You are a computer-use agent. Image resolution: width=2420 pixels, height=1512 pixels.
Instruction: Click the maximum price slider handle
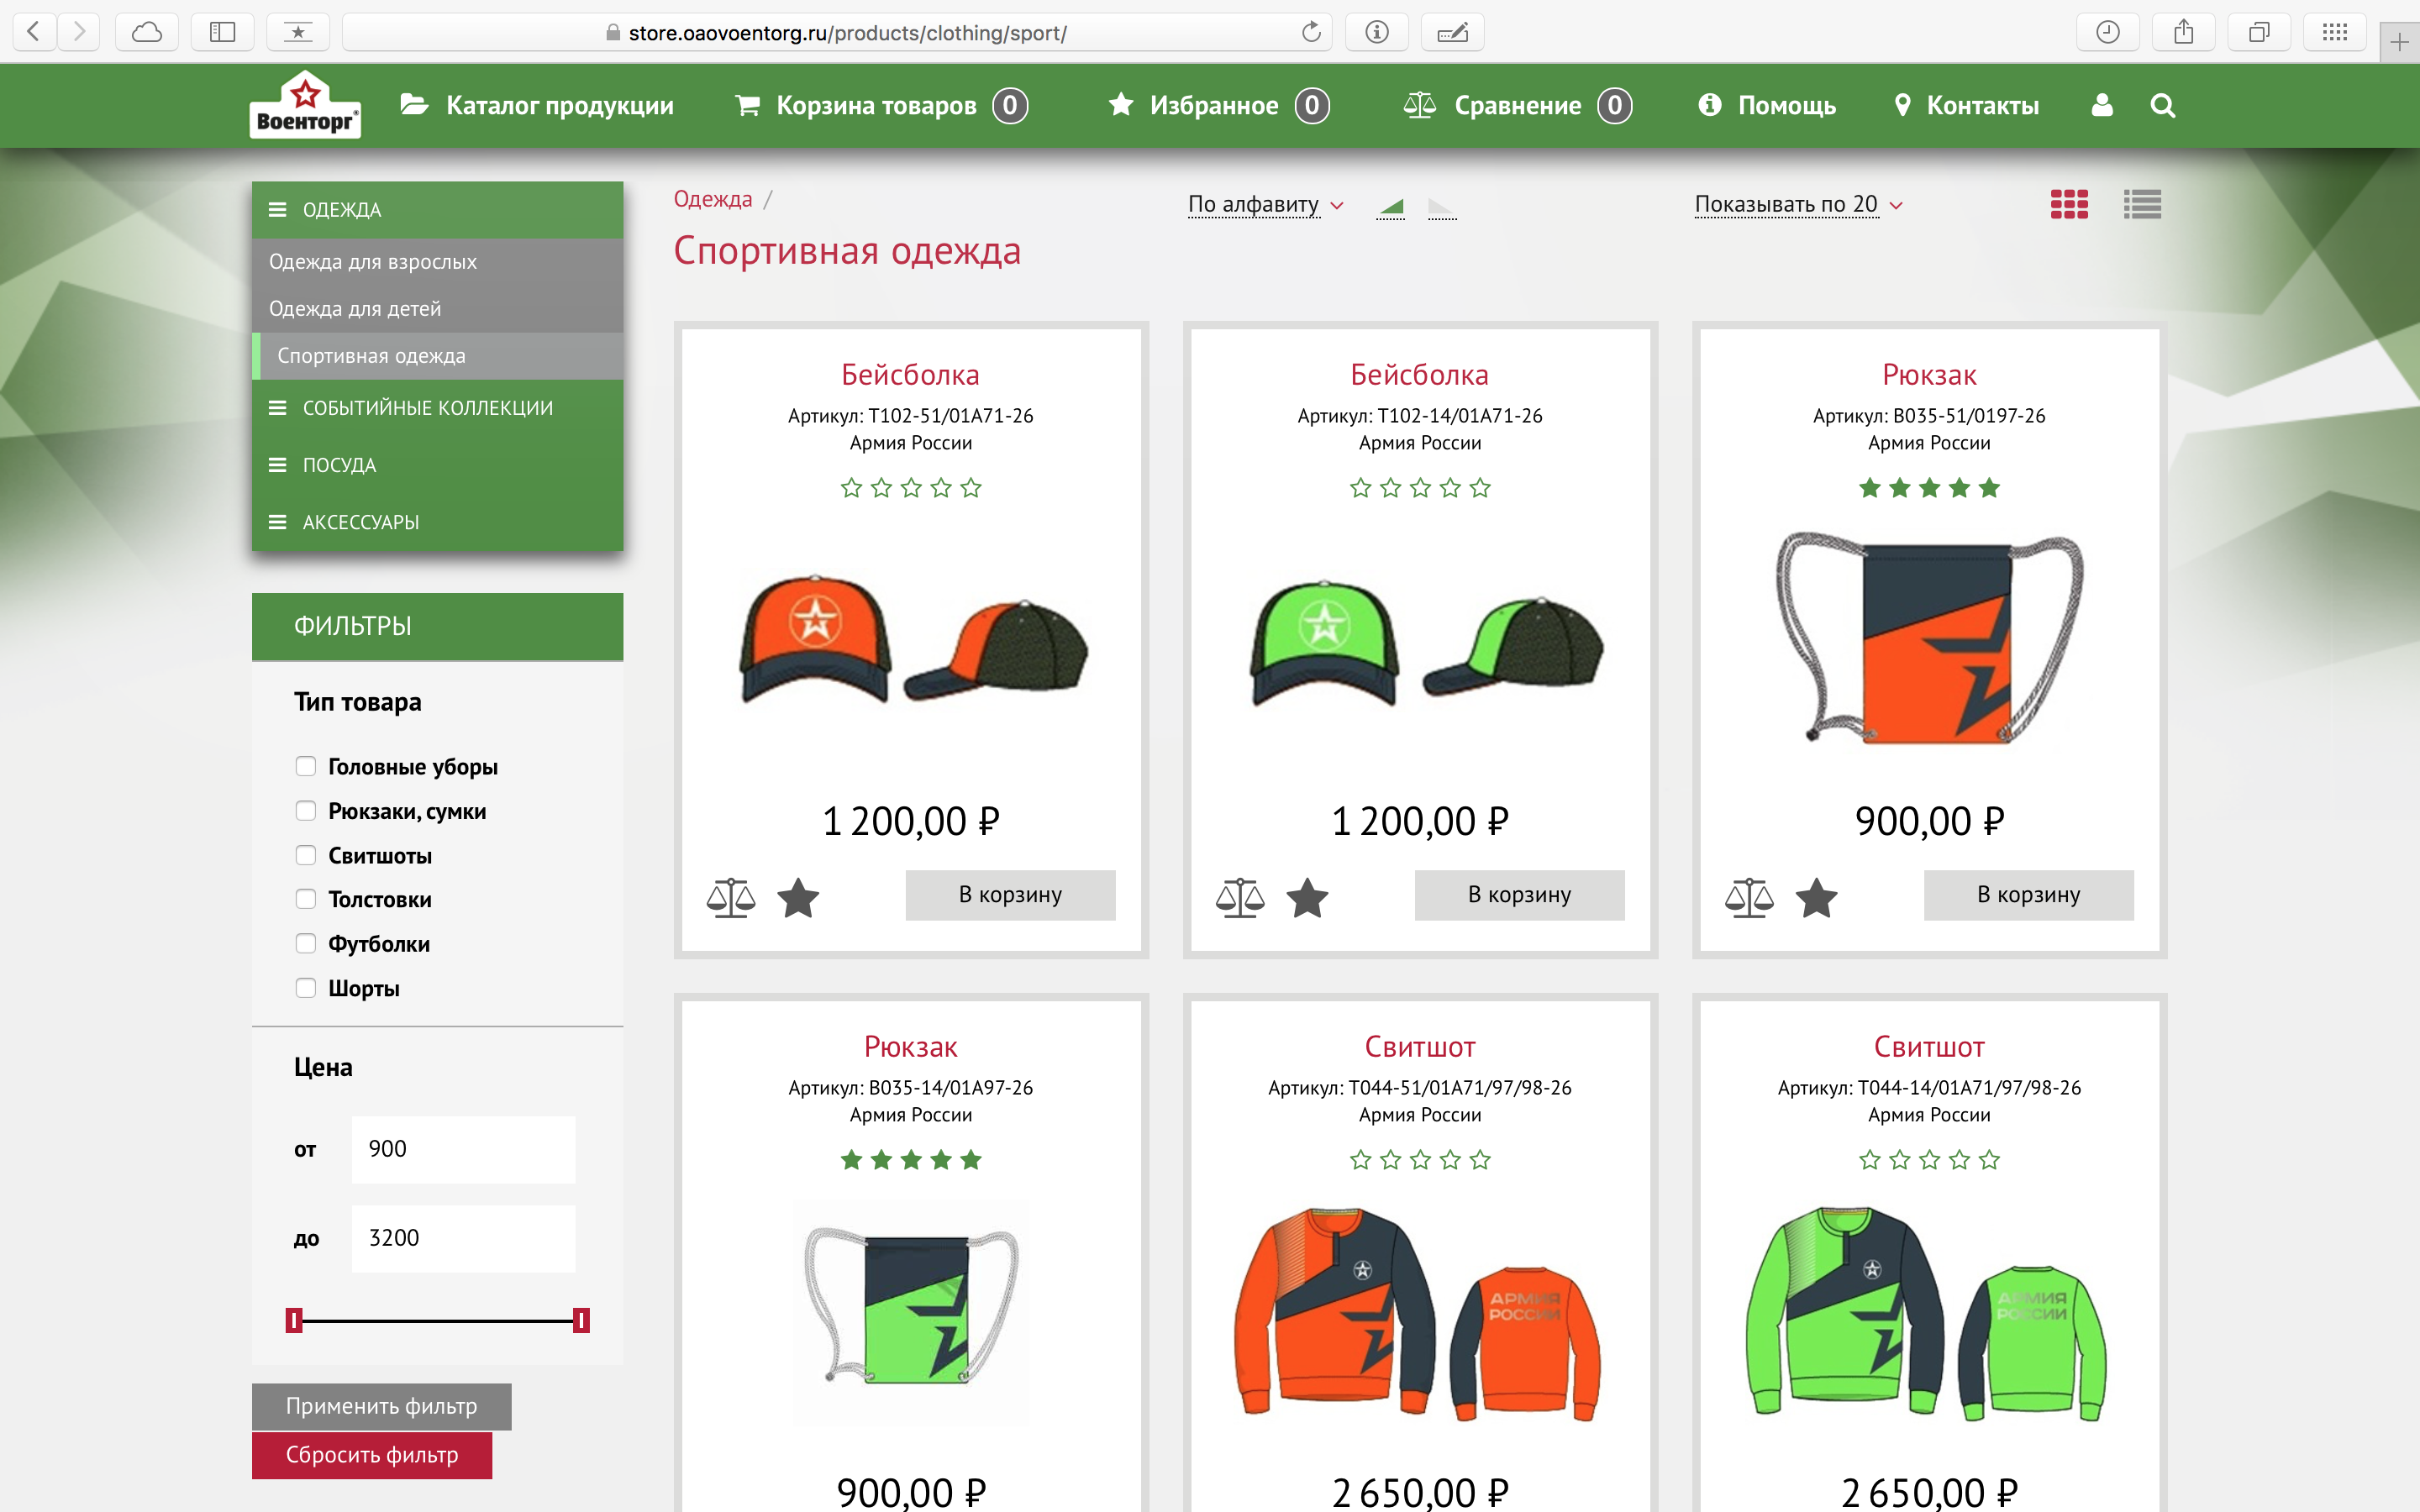(x=581, y=1321)
